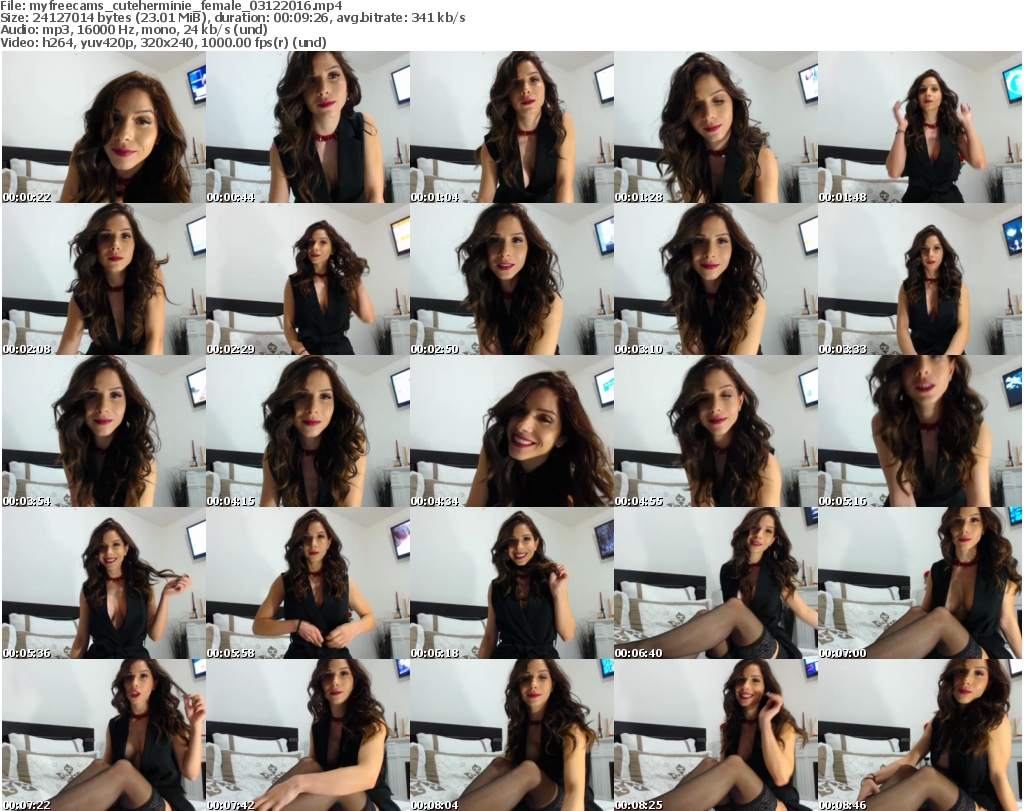Image resolution: width=1024 pixels, height=811 pixels.
Task: Click the Audio line showing mp3 16000 Hz
Action: (134, 30)
